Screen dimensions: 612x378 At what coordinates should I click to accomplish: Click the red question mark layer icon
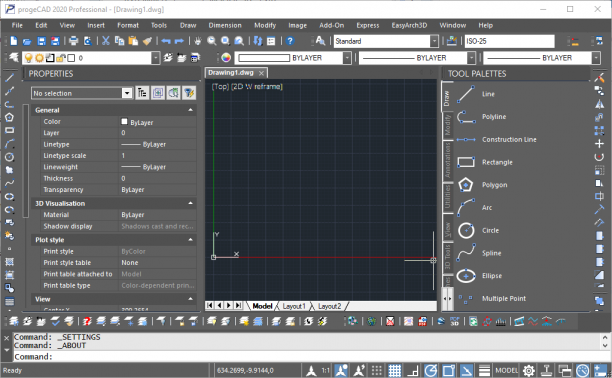pos(87,321)
